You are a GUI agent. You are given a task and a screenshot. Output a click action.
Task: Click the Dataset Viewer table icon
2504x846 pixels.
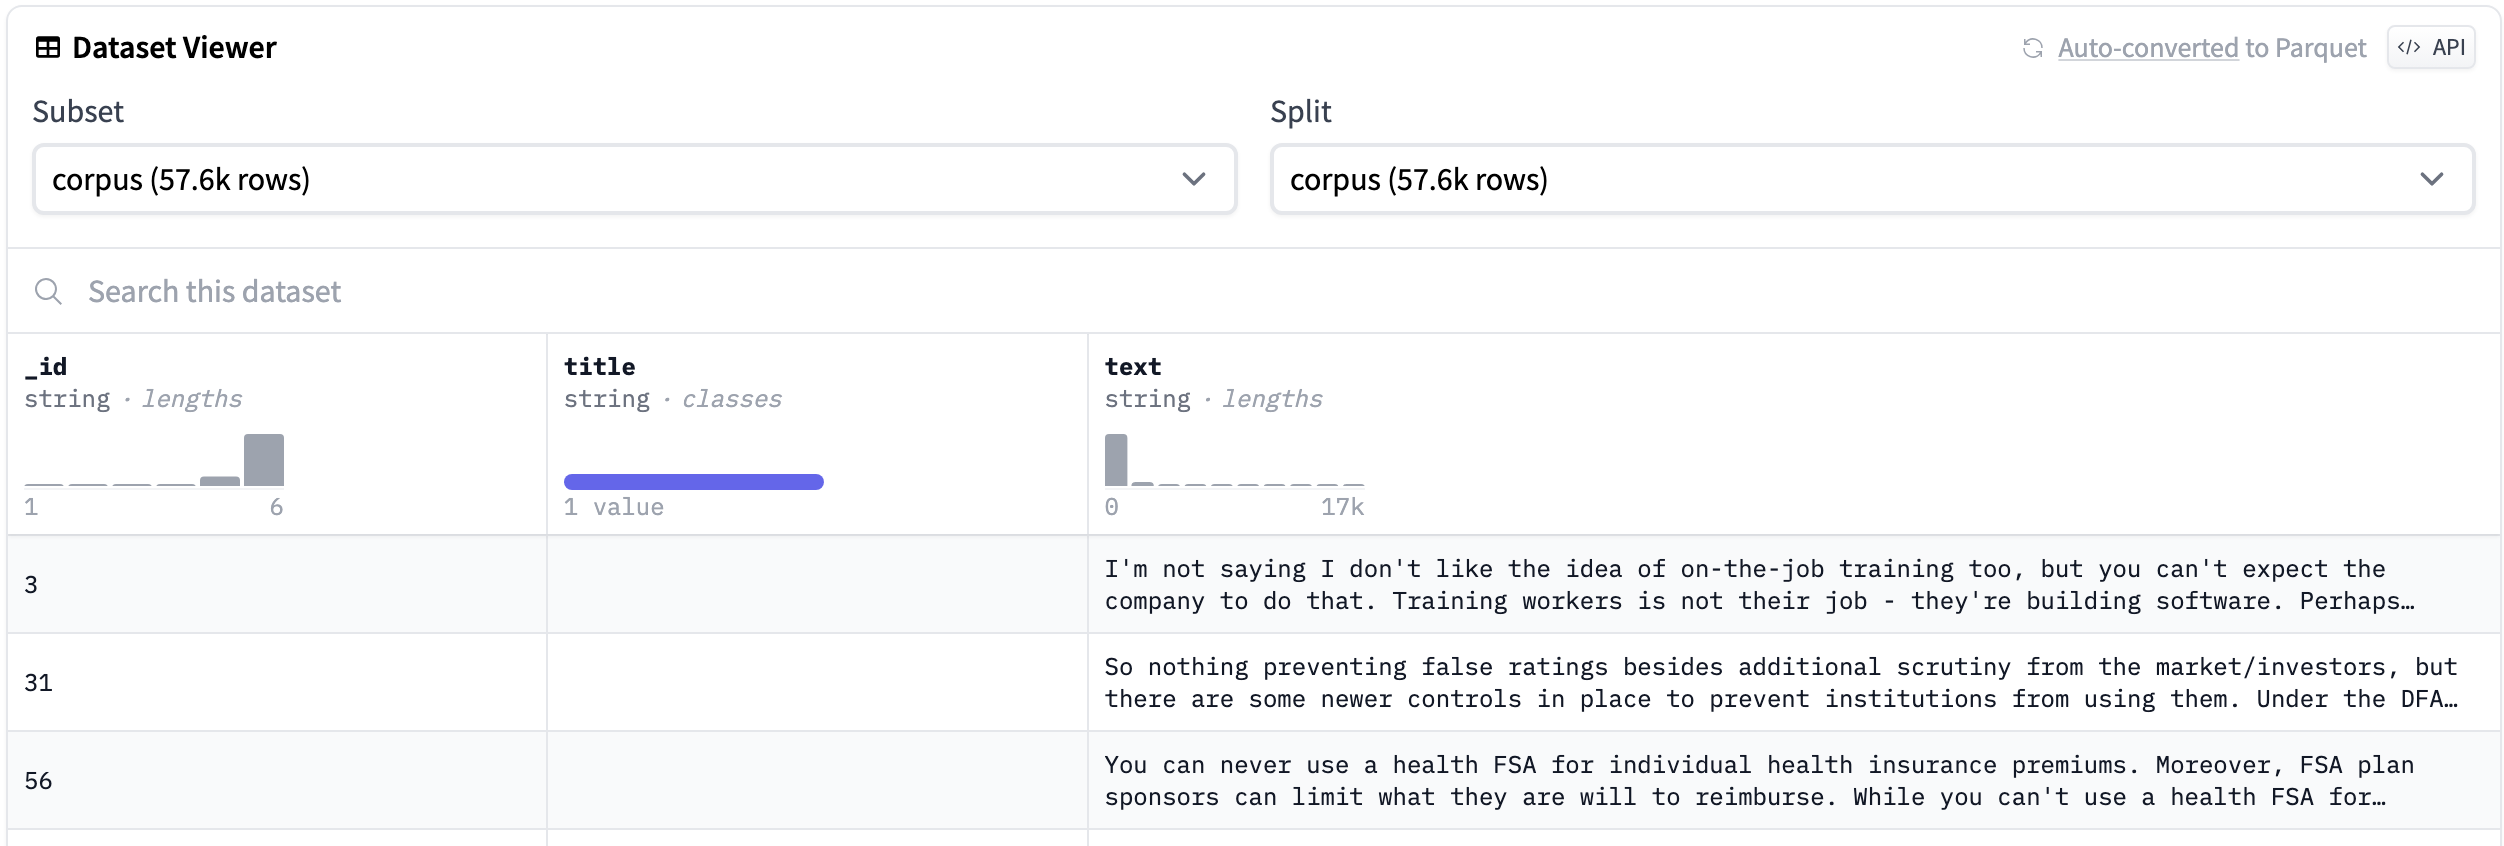click(x=48, y=48)
